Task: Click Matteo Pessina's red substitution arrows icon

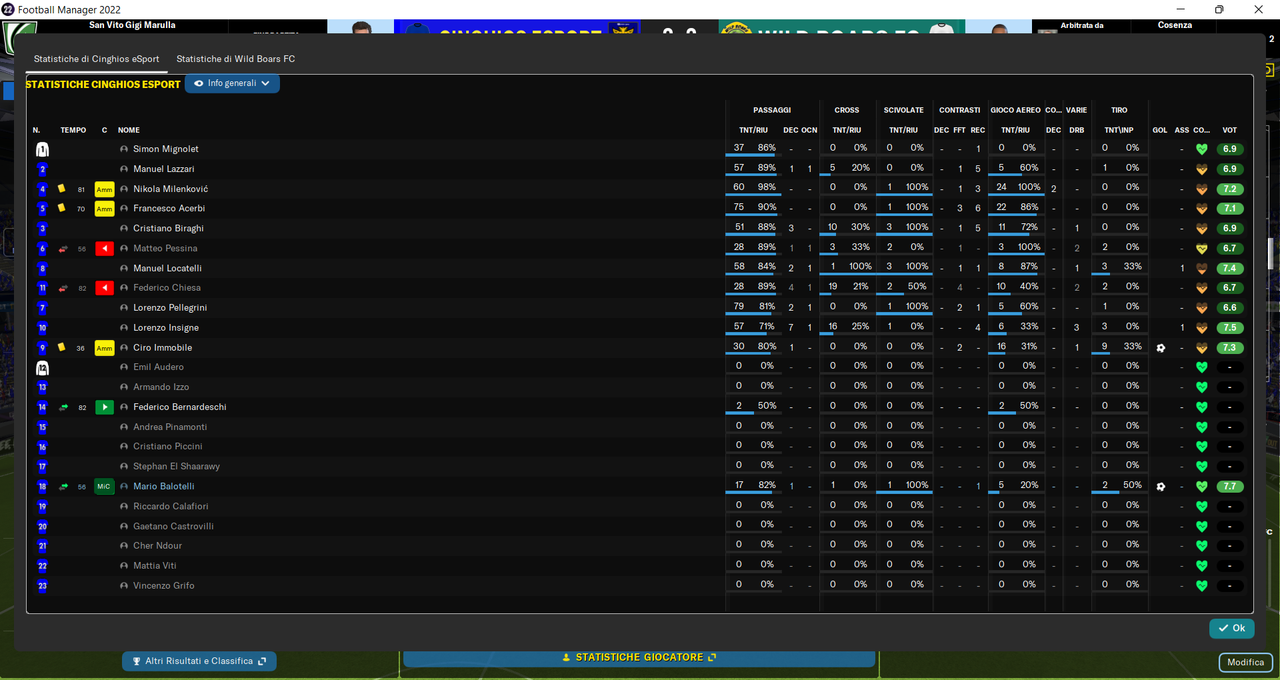Action: 63,248
